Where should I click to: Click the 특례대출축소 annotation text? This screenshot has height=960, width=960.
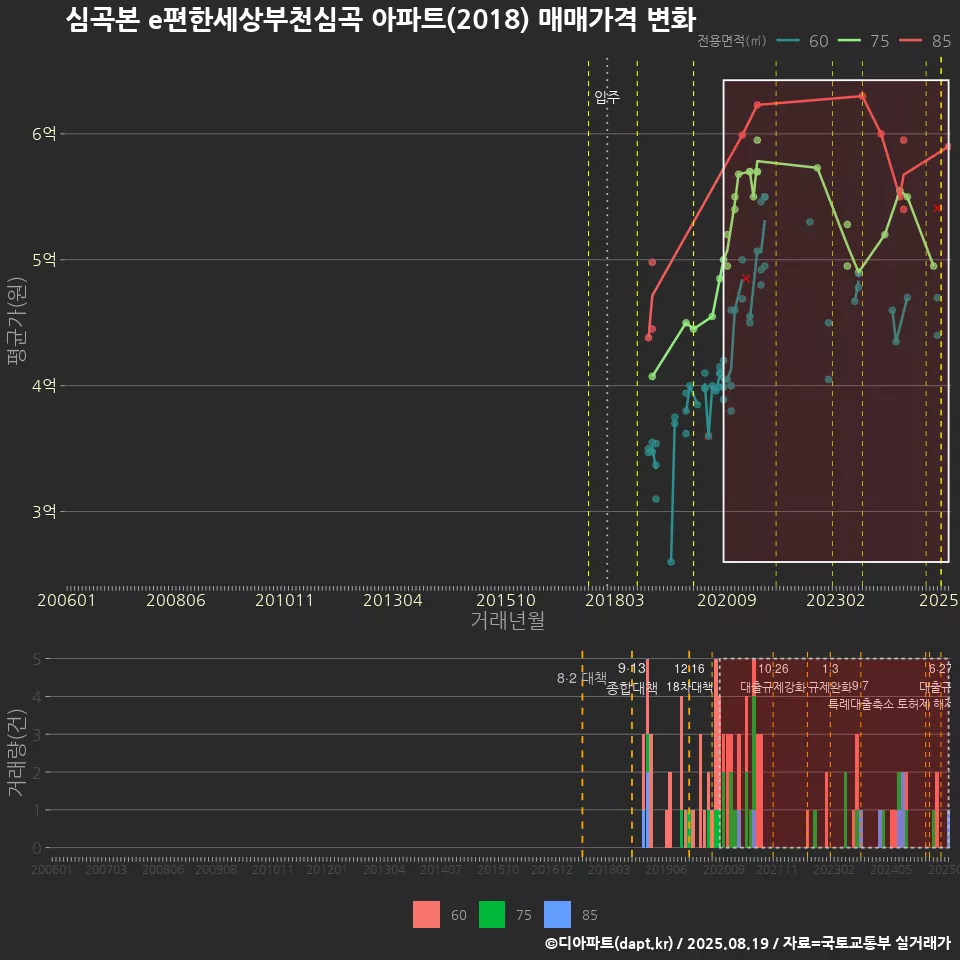point(862,703)
